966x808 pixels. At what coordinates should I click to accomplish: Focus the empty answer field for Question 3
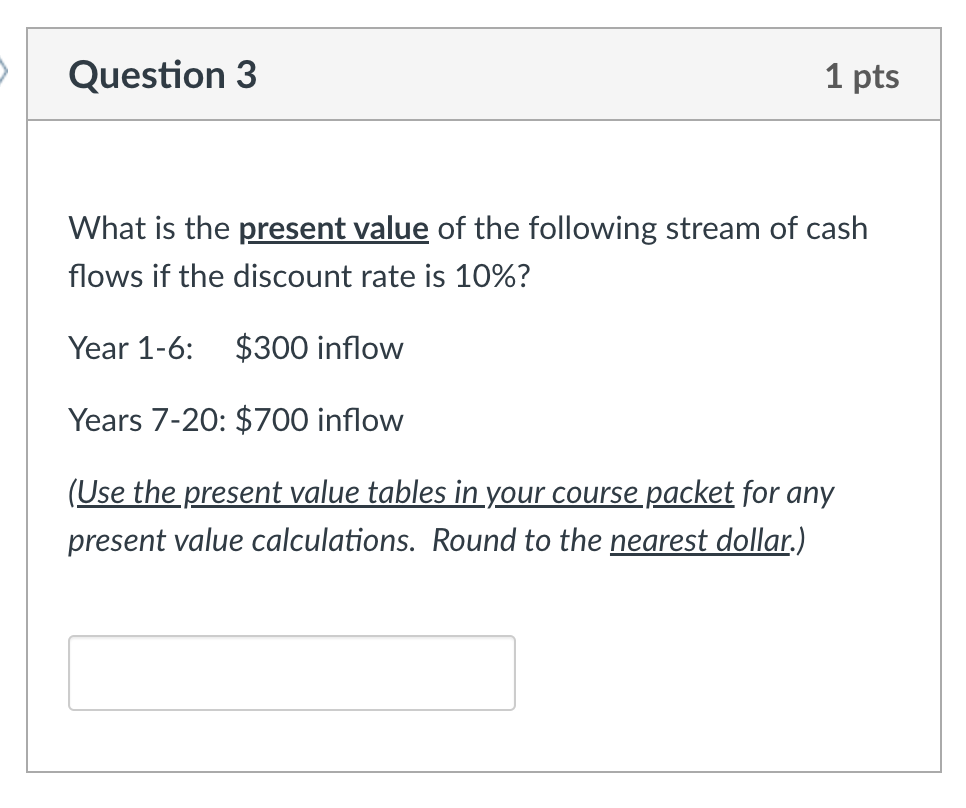[x=291, y=672]
